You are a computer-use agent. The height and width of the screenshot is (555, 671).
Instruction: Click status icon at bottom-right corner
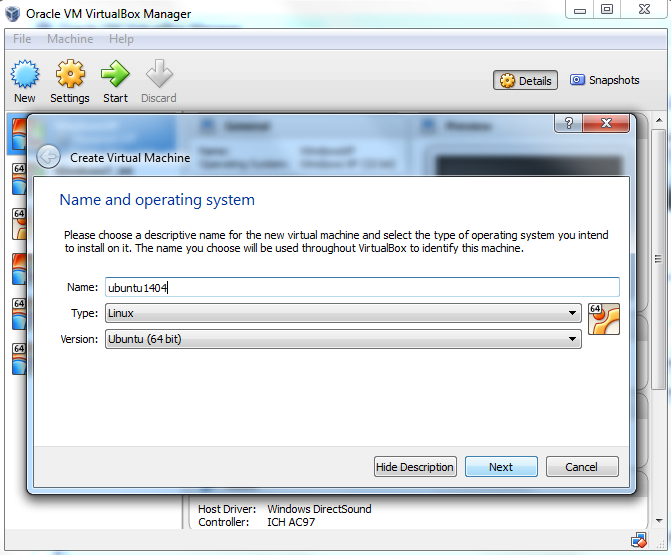pos(638,540)
